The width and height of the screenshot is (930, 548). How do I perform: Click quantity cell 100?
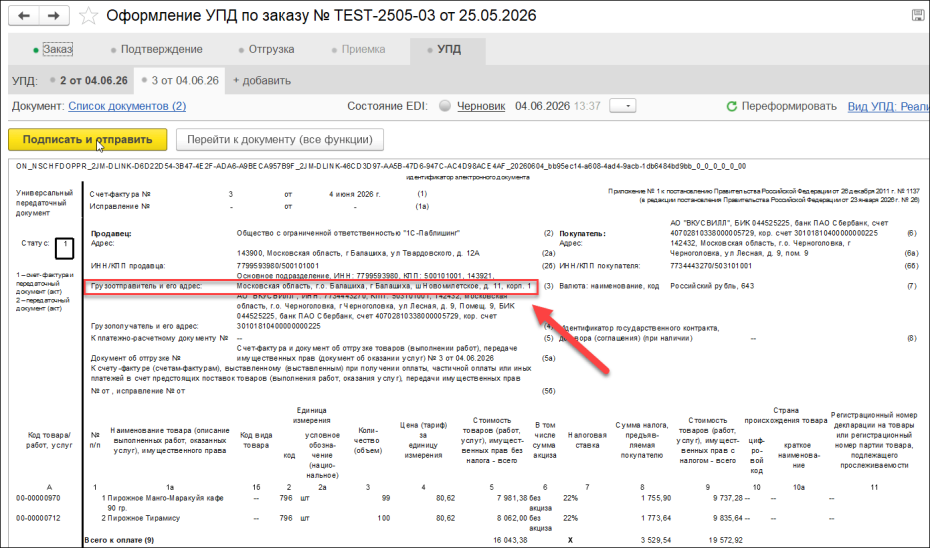pos(384,518)
